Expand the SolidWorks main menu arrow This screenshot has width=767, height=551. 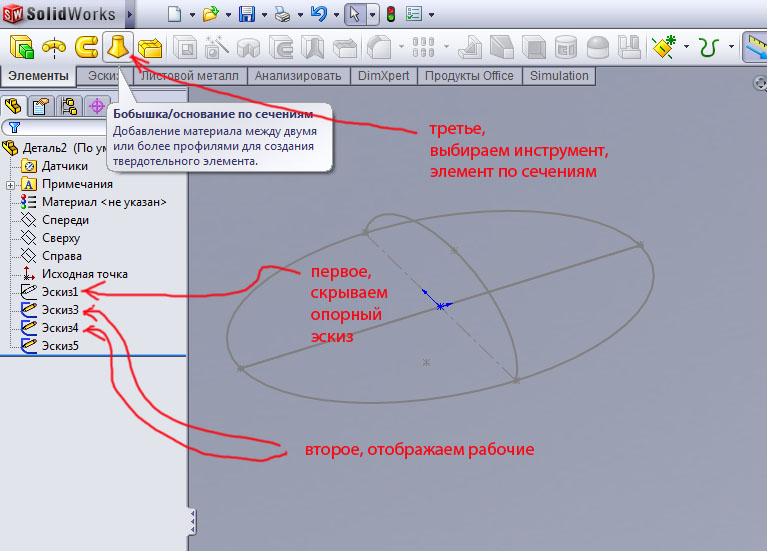[x=131, y=15]
